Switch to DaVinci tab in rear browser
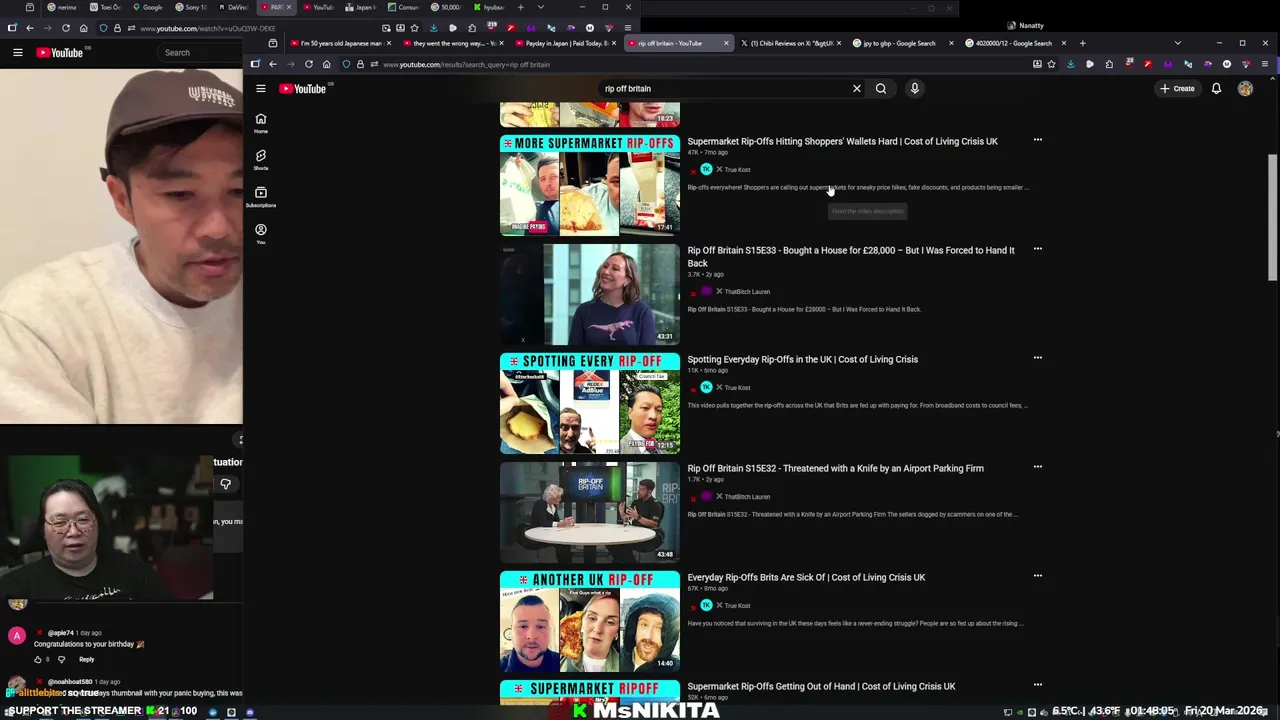Screen dimensions: 1280x720 [x=236, y=7]
